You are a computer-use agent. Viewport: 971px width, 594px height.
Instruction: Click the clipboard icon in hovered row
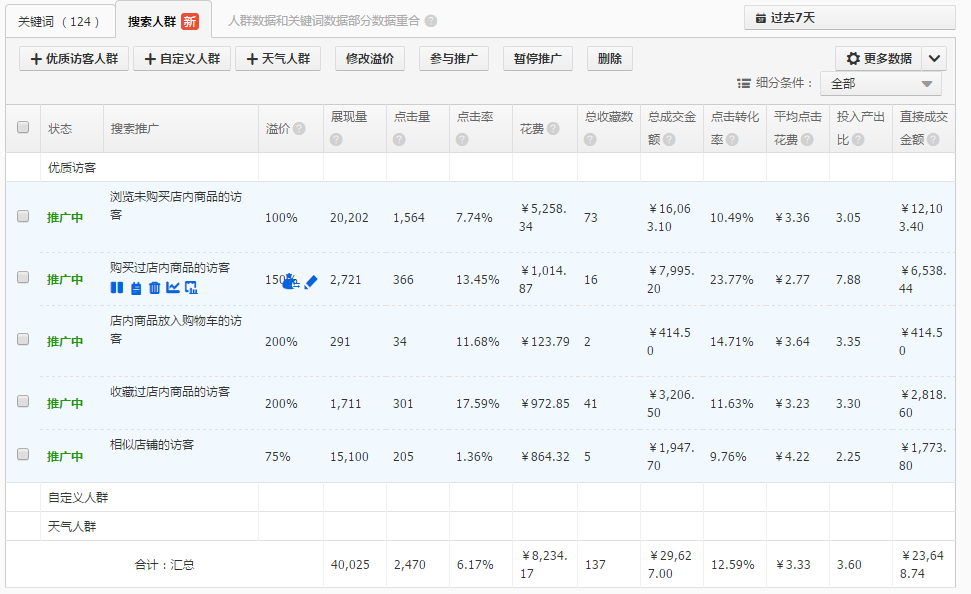(136, 288)
